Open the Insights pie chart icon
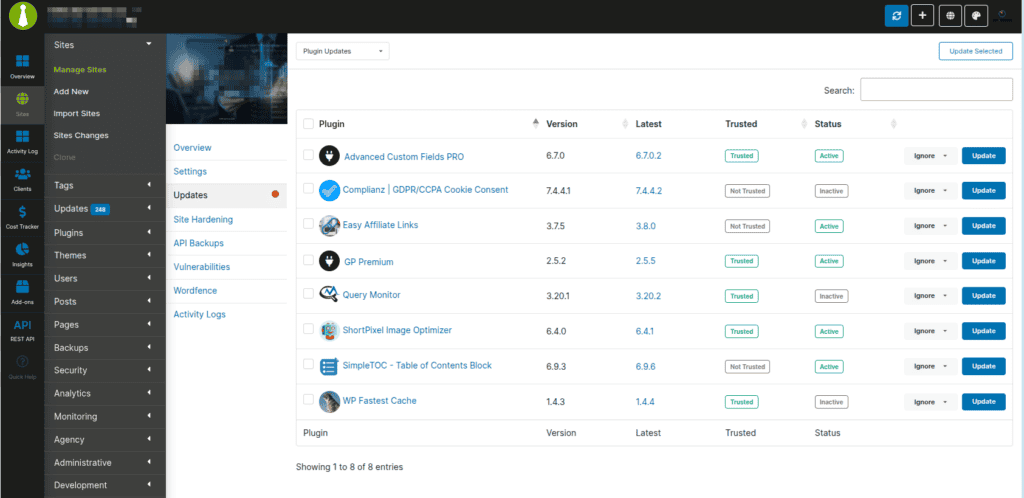 [21, 251]
